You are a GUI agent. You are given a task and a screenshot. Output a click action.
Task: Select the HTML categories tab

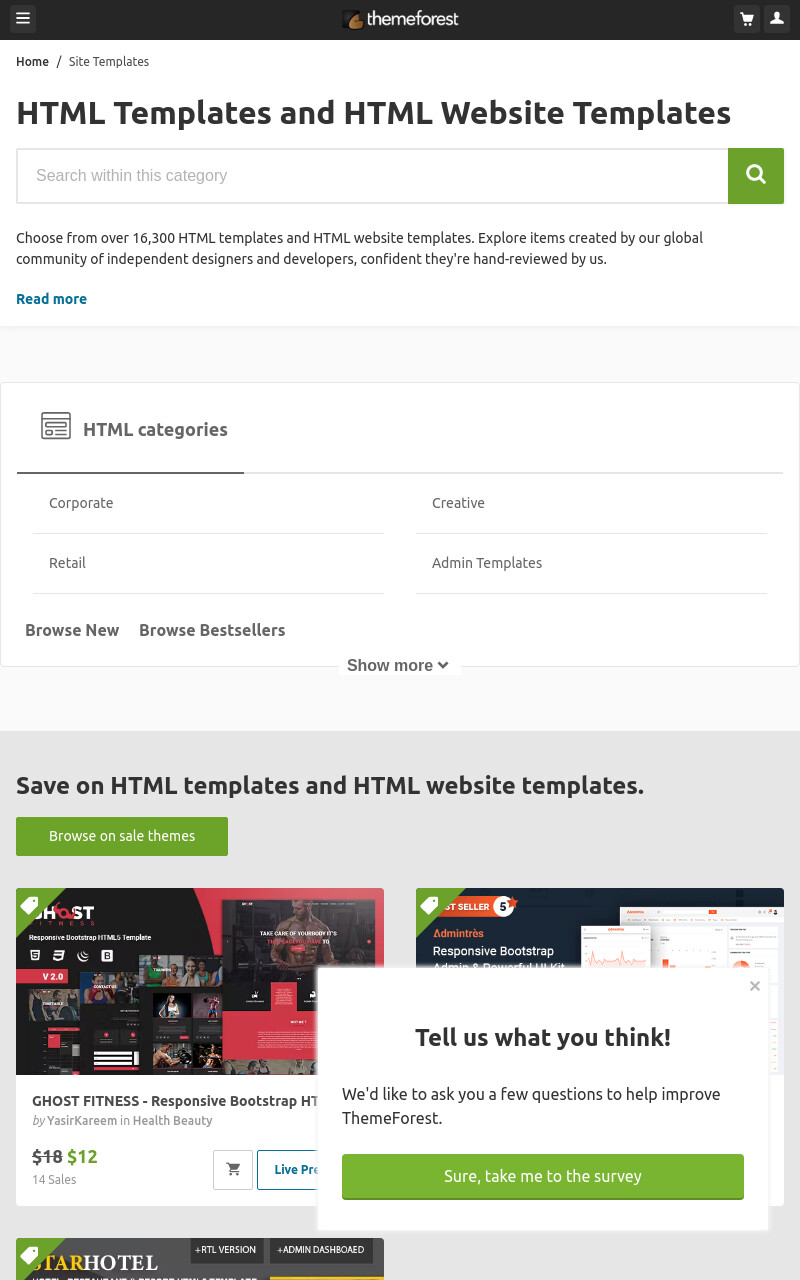tap(130, 429)
